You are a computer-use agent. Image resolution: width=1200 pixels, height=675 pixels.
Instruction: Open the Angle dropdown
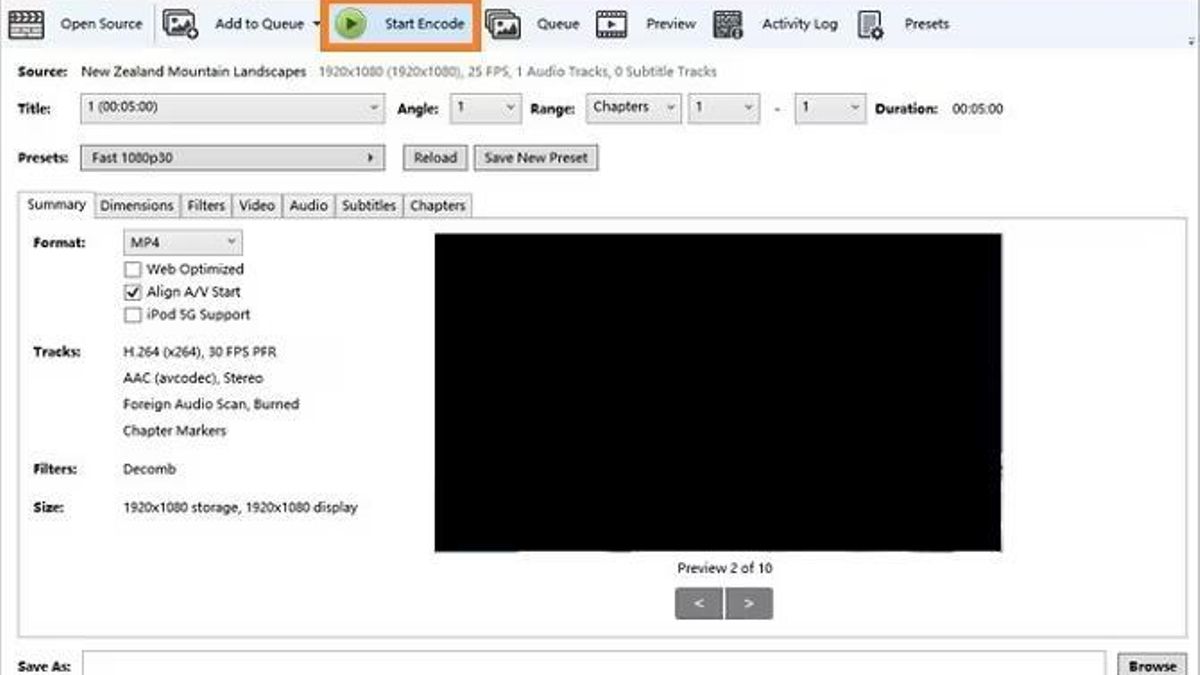[485, 108]
